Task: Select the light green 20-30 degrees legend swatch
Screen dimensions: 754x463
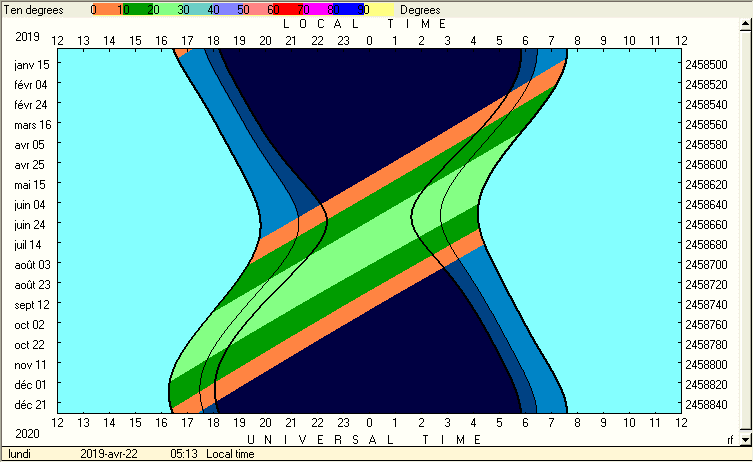Action: click(x=168, y=10)
